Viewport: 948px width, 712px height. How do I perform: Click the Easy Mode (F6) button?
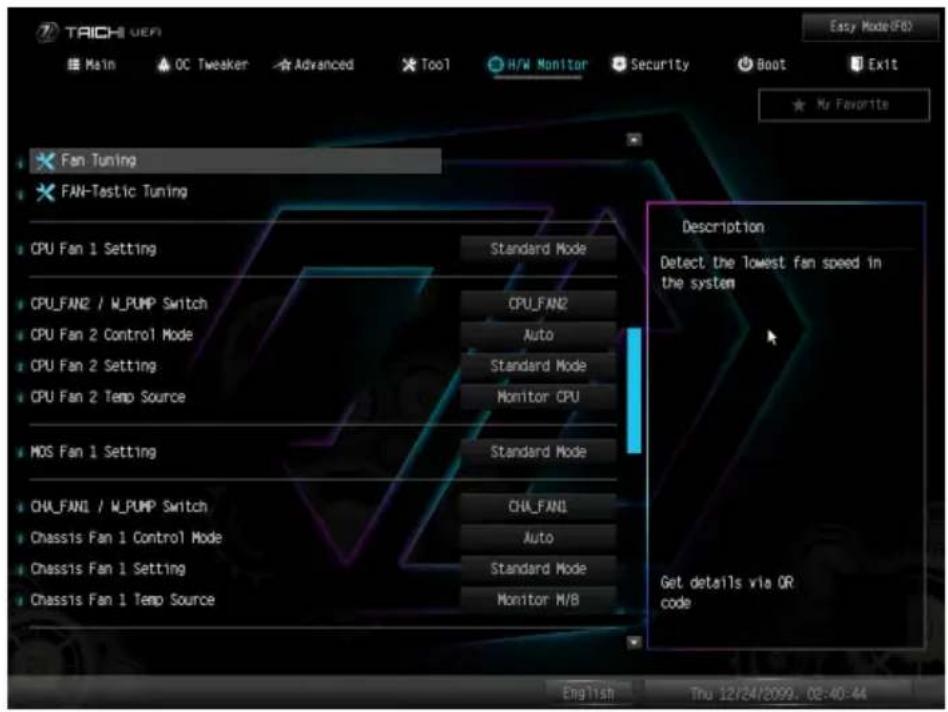(870, 27)
